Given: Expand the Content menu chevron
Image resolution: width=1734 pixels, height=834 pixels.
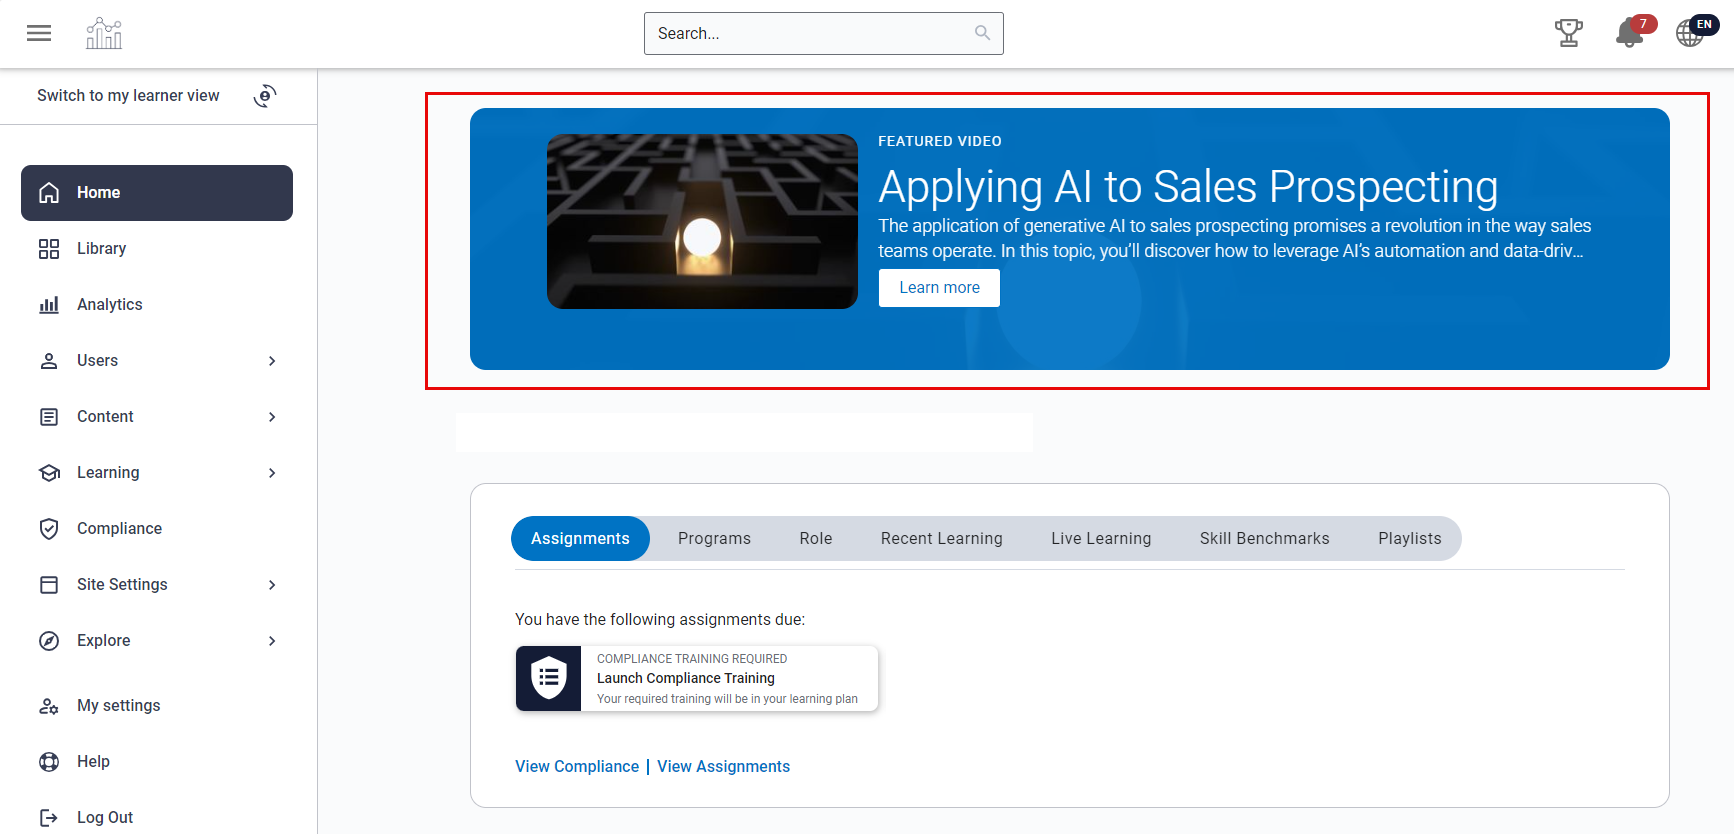Looking at the screenshot, I should coord(272,417).
